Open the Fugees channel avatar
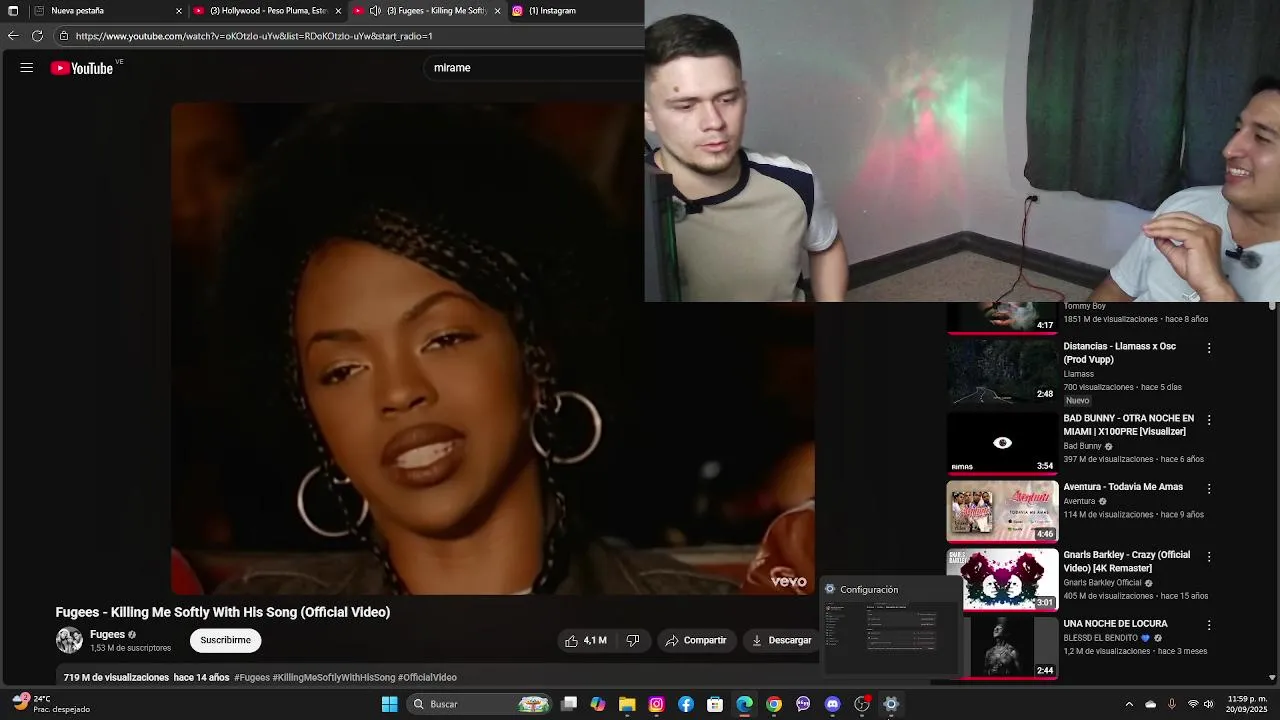1280x720 pixels. click(69, 640)
